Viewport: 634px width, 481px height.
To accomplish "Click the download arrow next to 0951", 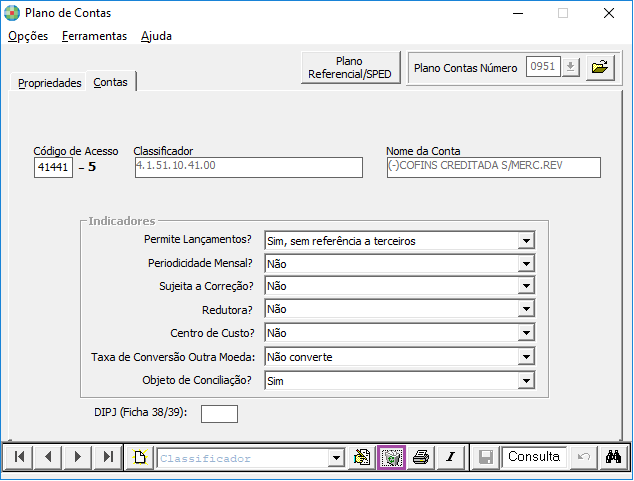I will point(571,67).
